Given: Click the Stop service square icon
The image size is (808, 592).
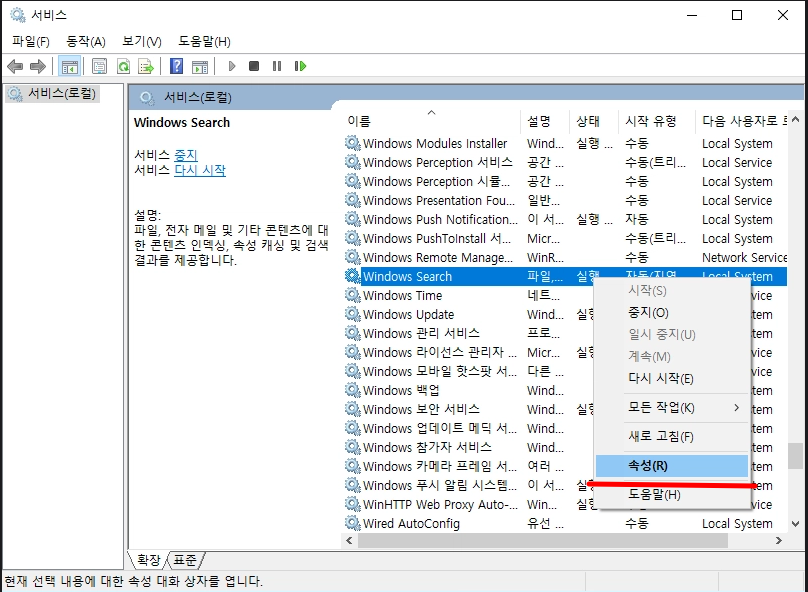Looking at the screenshot, I should pos(254,66).
